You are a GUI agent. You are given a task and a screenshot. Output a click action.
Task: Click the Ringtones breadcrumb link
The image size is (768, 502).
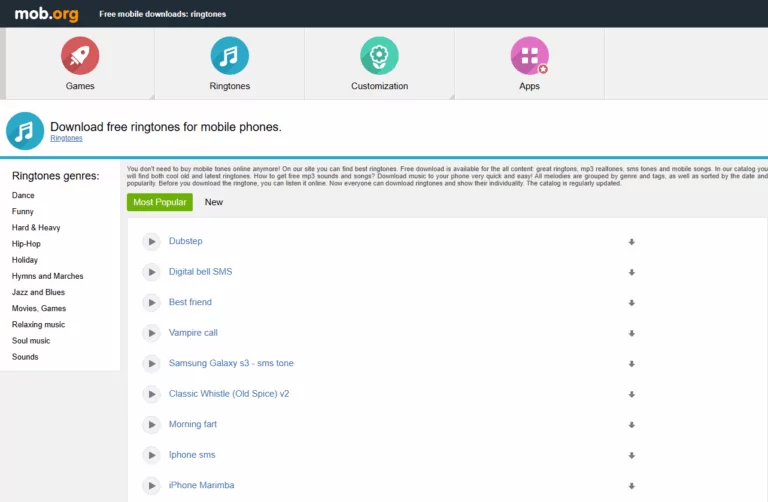66,139
